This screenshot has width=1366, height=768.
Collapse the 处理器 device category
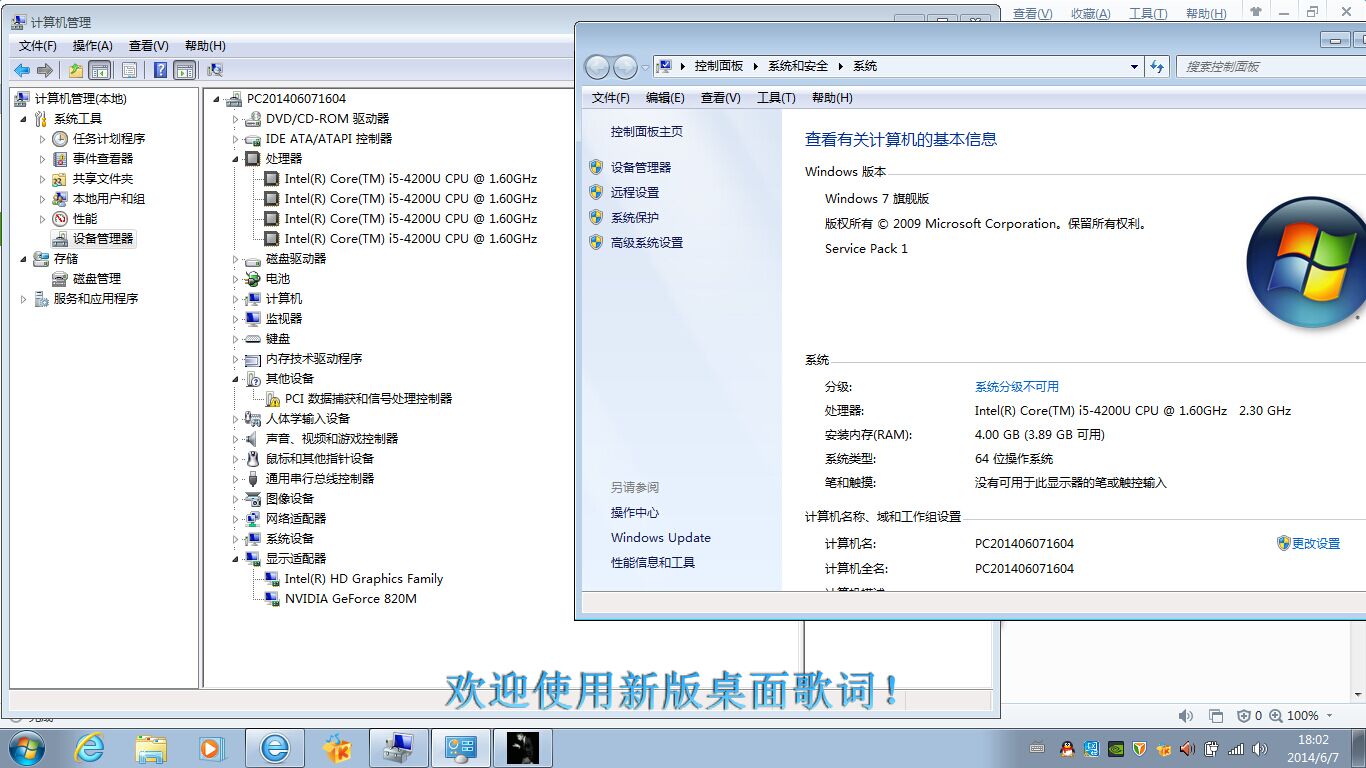236,159
